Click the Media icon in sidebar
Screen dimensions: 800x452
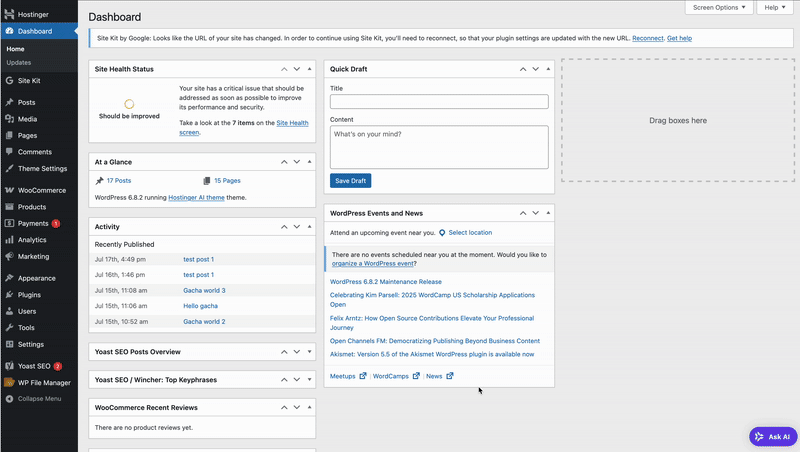click(9, 119)
